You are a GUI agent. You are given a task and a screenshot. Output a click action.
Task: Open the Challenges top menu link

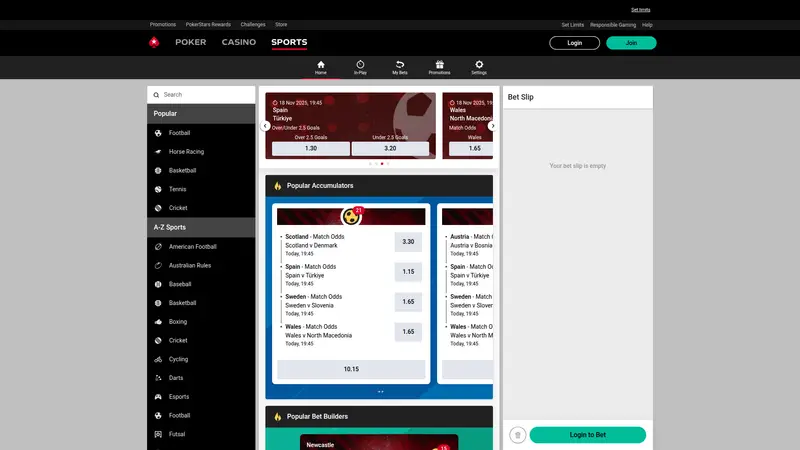[x=253, y=24]
